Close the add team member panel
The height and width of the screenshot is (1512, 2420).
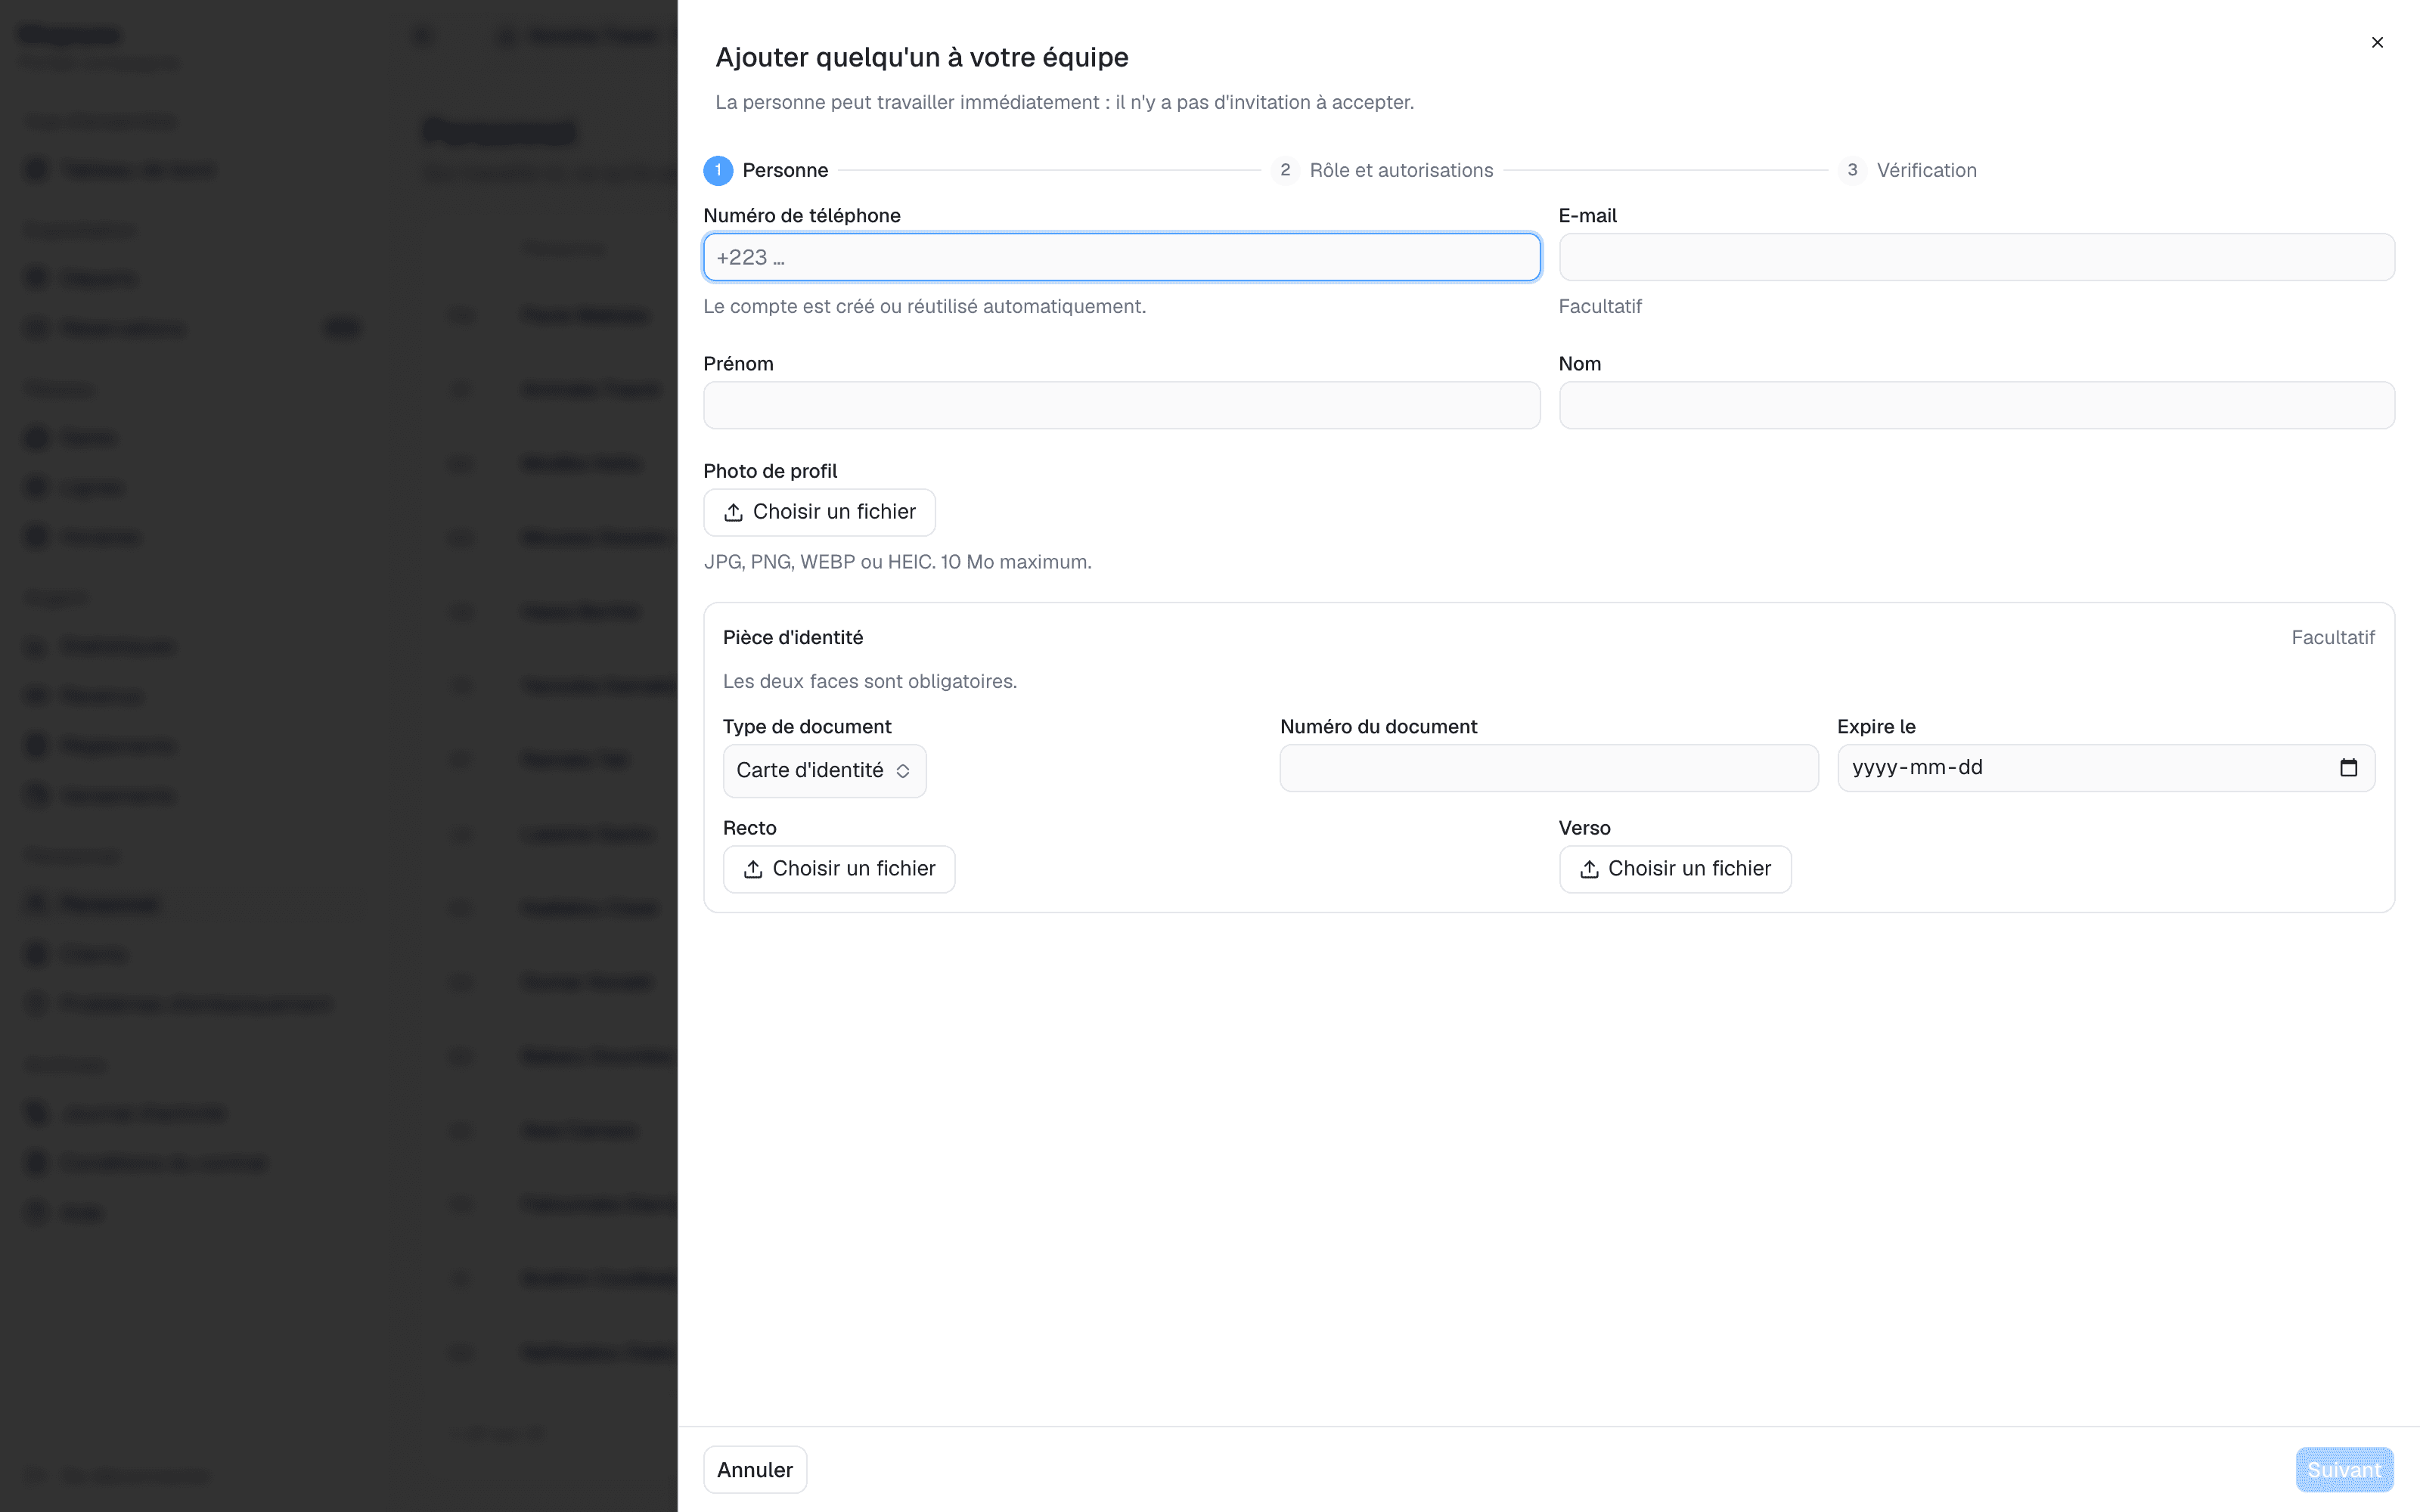(x=2377, y=42)
